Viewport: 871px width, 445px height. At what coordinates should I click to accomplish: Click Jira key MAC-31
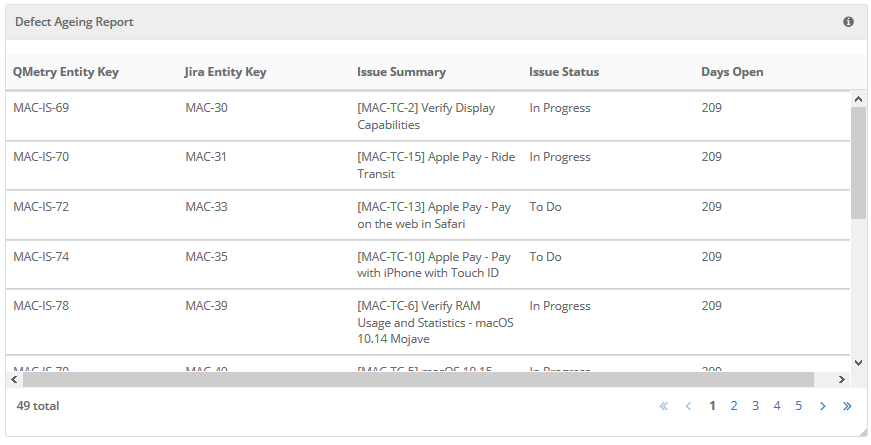pos(206,157)
